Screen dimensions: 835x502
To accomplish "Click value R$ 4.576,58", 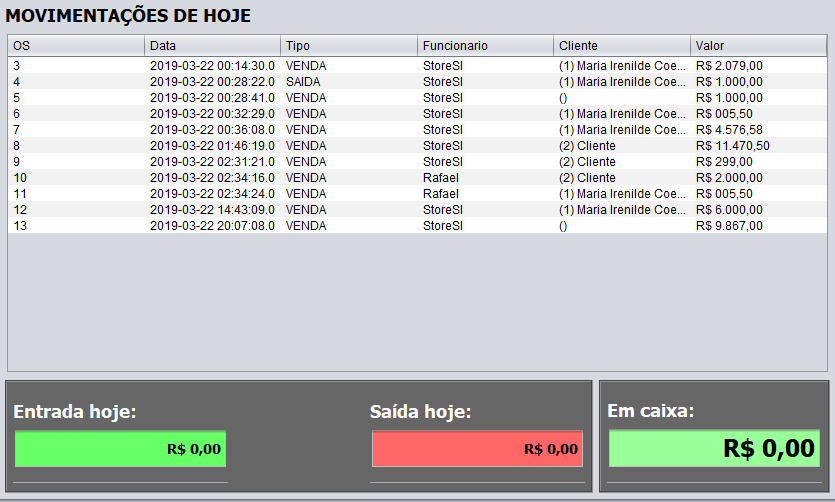I will (x=729, y=129).
